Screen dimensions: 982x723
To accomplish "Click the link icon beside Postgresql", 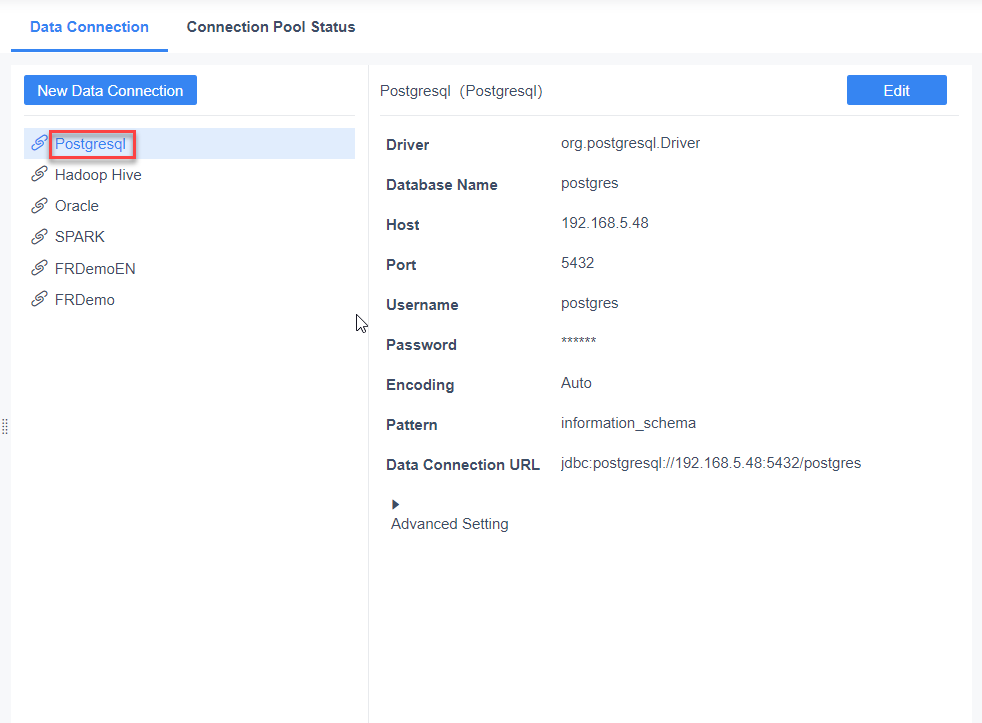I will (x=39, y=143).
